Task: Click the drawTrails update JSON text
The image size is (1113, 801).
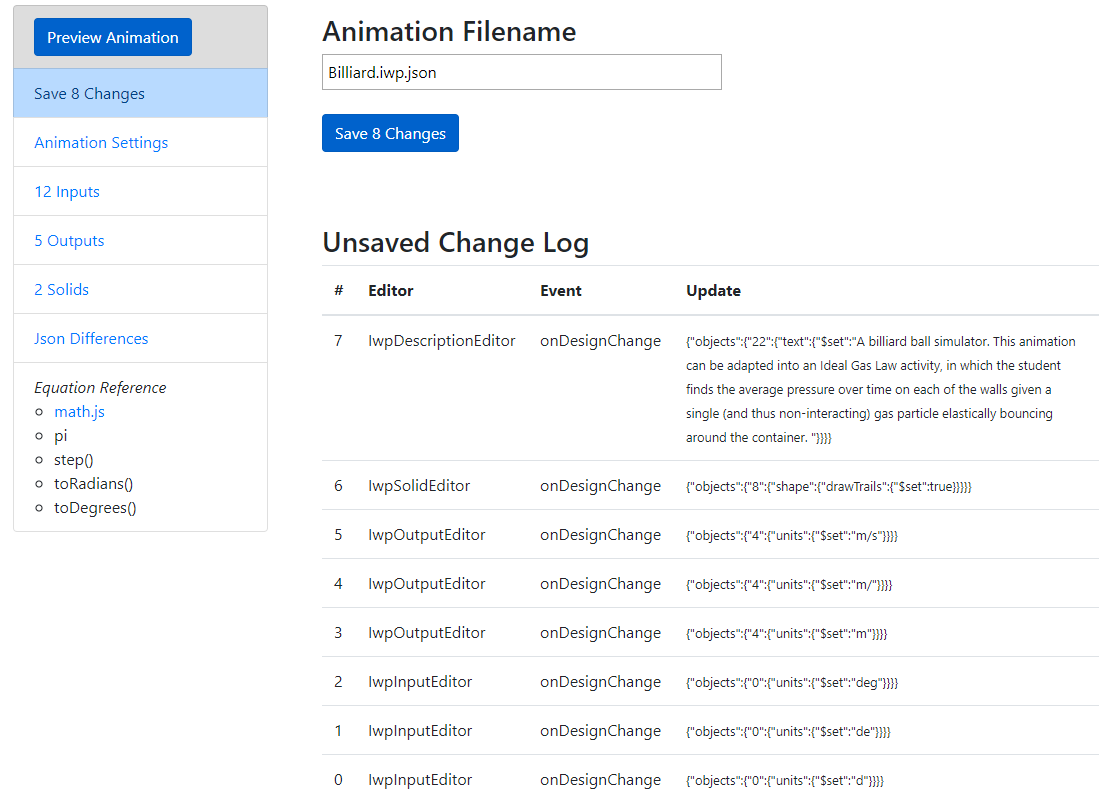Action: tap(828, 486)
